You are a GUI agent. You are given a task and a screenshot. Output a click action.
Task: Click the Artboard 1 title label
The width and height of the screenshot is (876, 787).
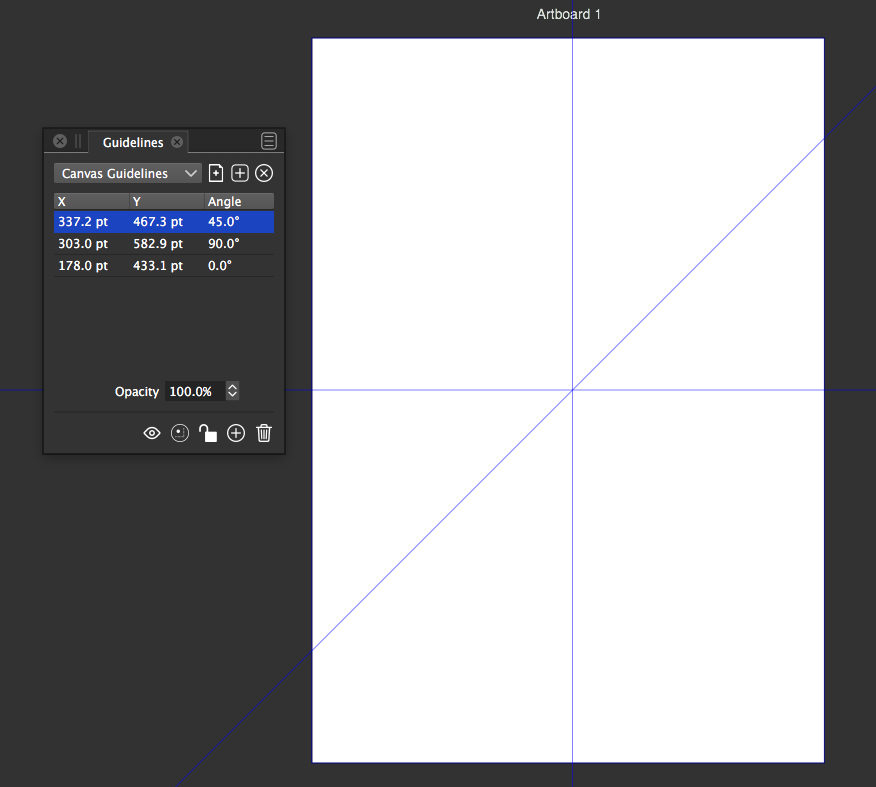pyautogui.click(x=568, y=14)
